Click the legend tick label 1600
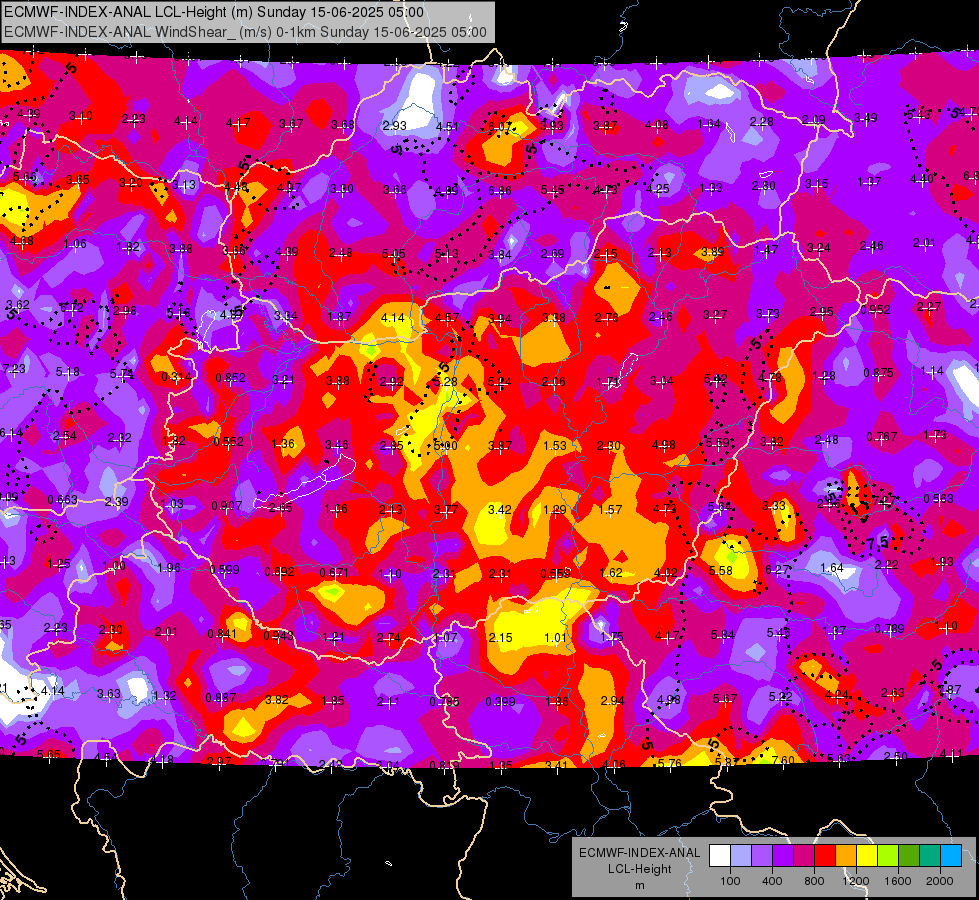979x900 pixels. (897, 881)
